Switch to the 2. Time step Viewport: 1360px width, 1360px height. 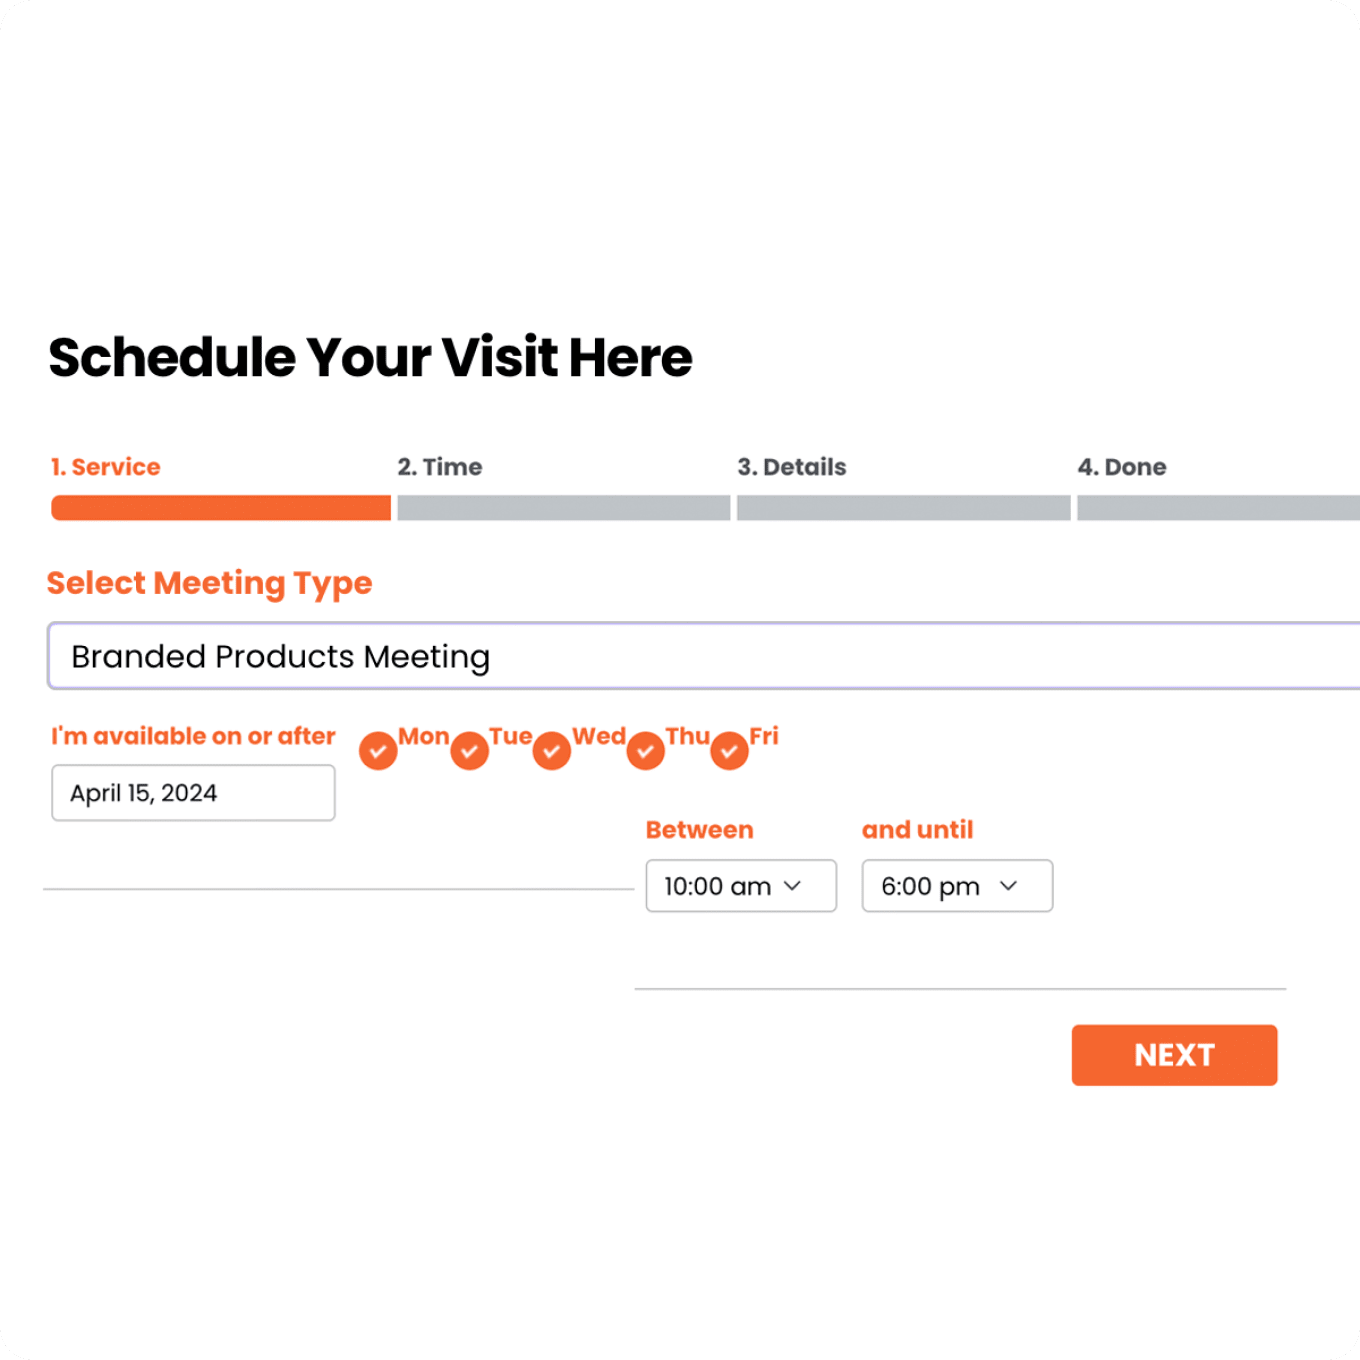(x=440, y=467)
